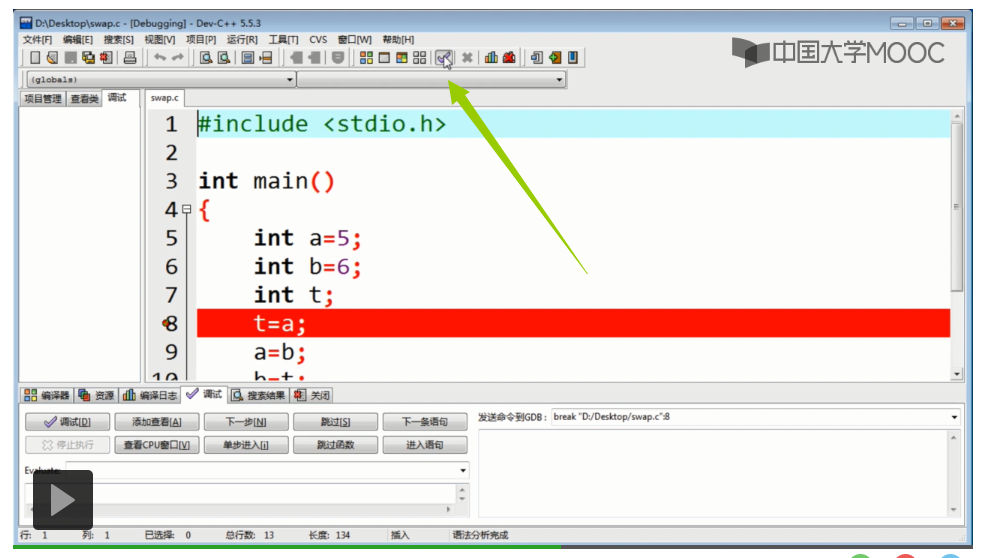
Task: Open the 窗口[W] menu
Action: (x=355, y=39)
